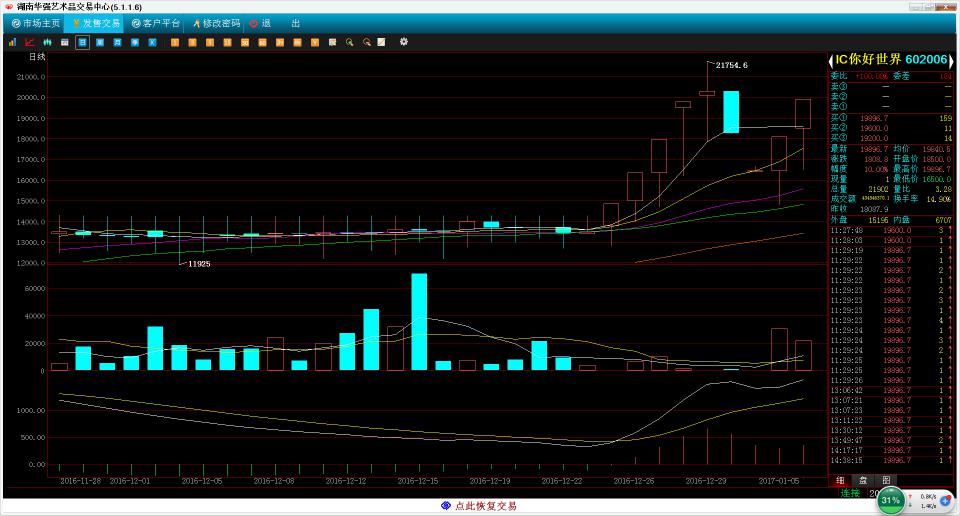Select the candlestick chart toolbar icon
The image size is (960, 516).
[47, 42]
